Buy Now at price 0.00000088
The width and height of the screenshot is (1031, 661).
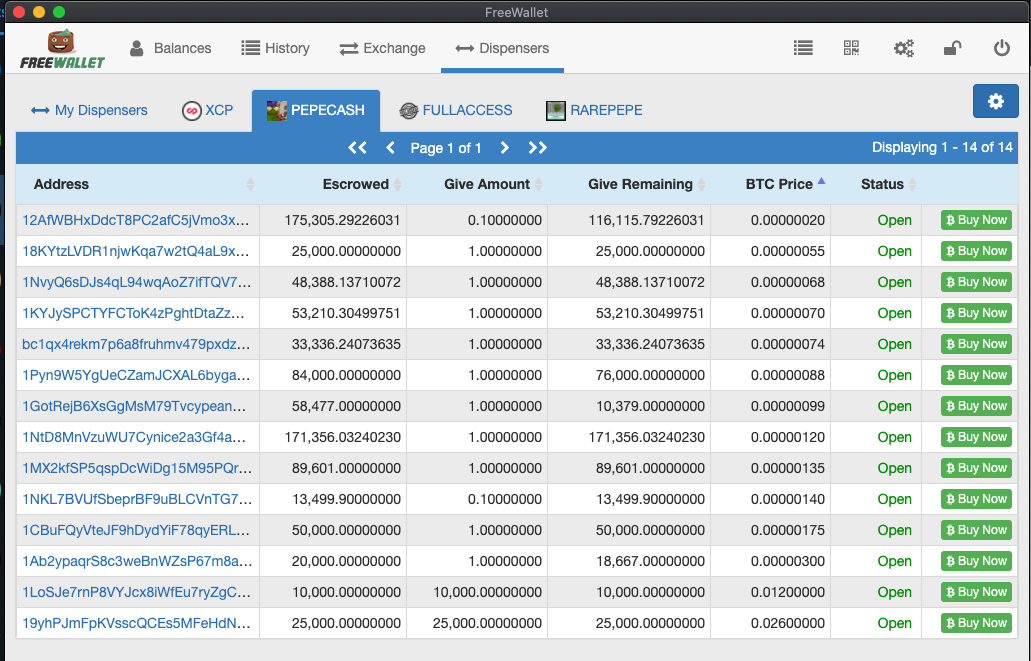[976, 375]
